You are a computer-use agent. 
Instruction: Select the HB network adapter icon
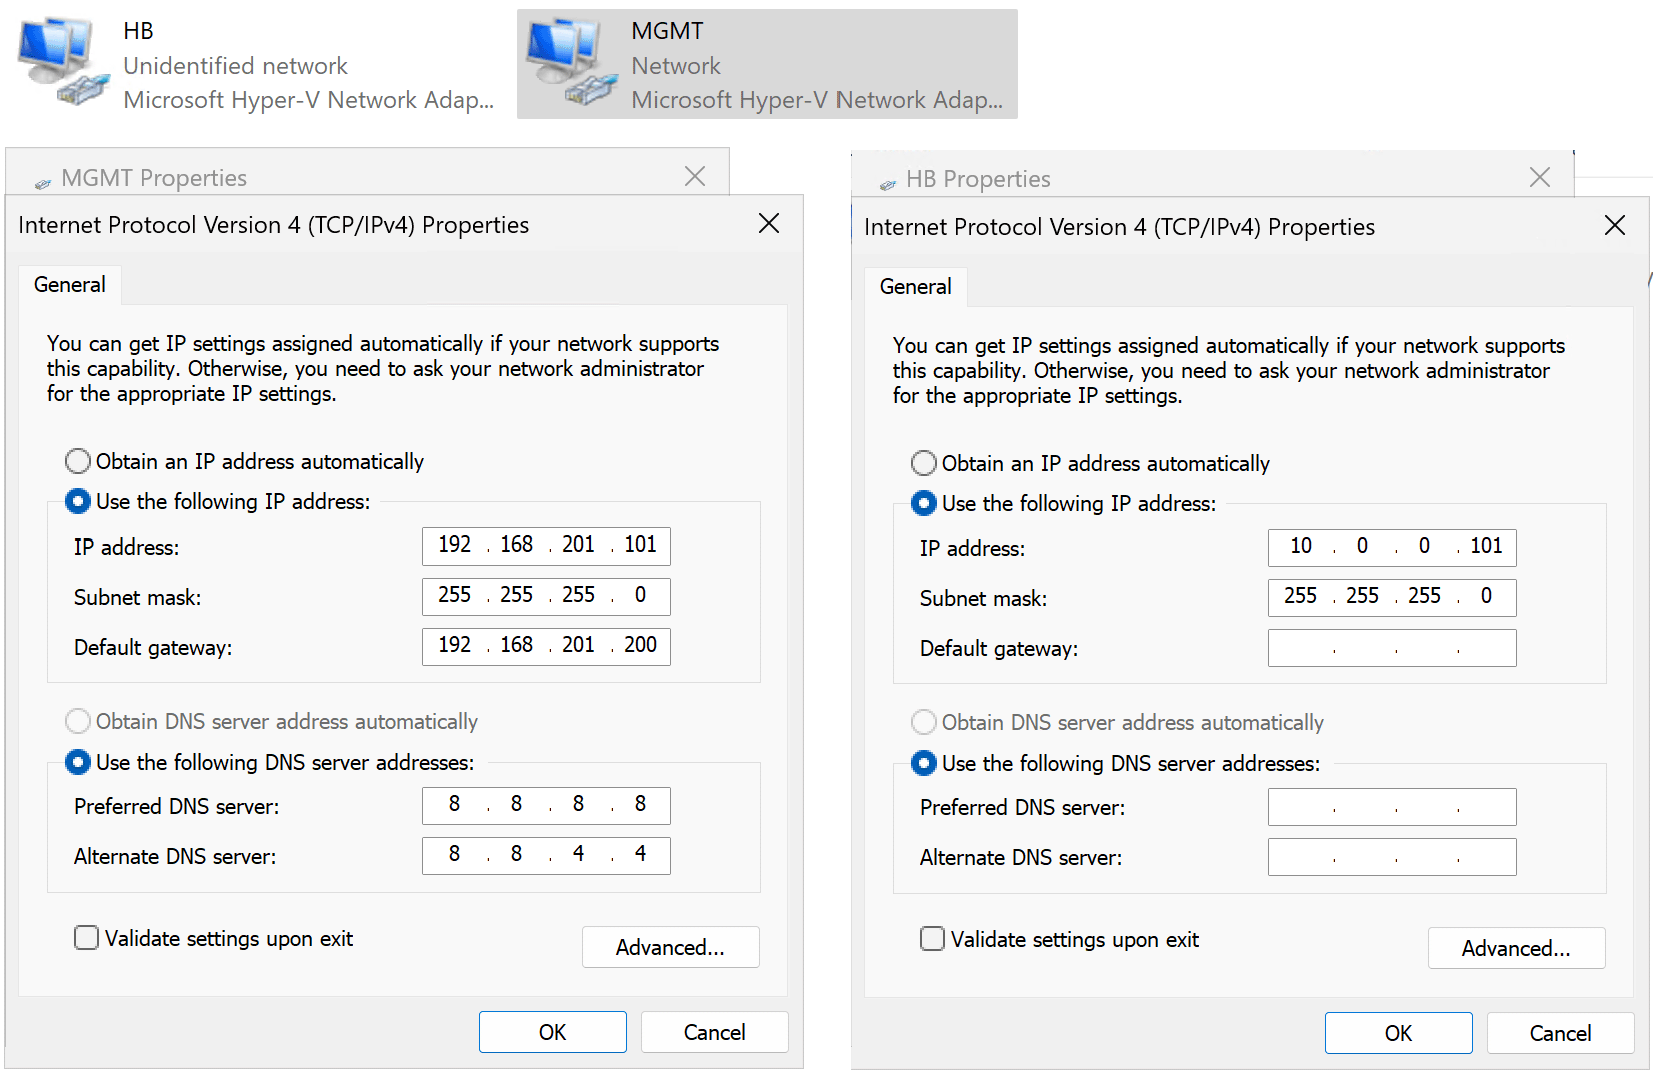[x=62, y=62]
